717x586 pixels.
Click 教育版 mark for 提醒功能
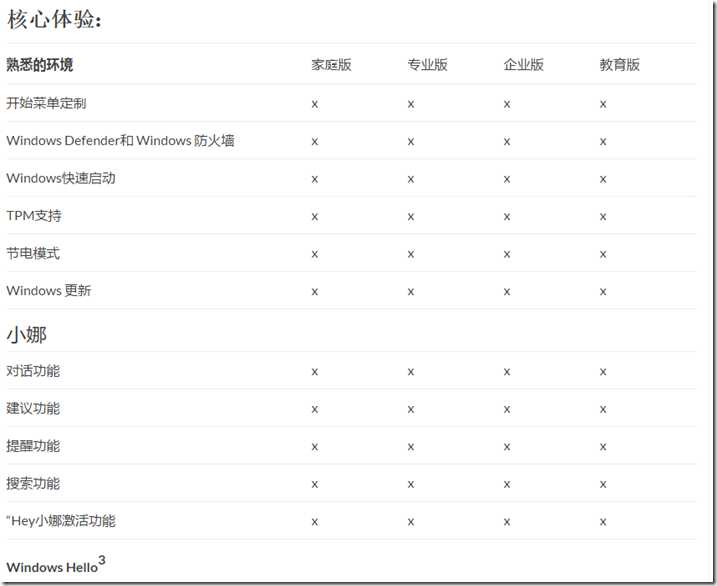tap(603, 447)
